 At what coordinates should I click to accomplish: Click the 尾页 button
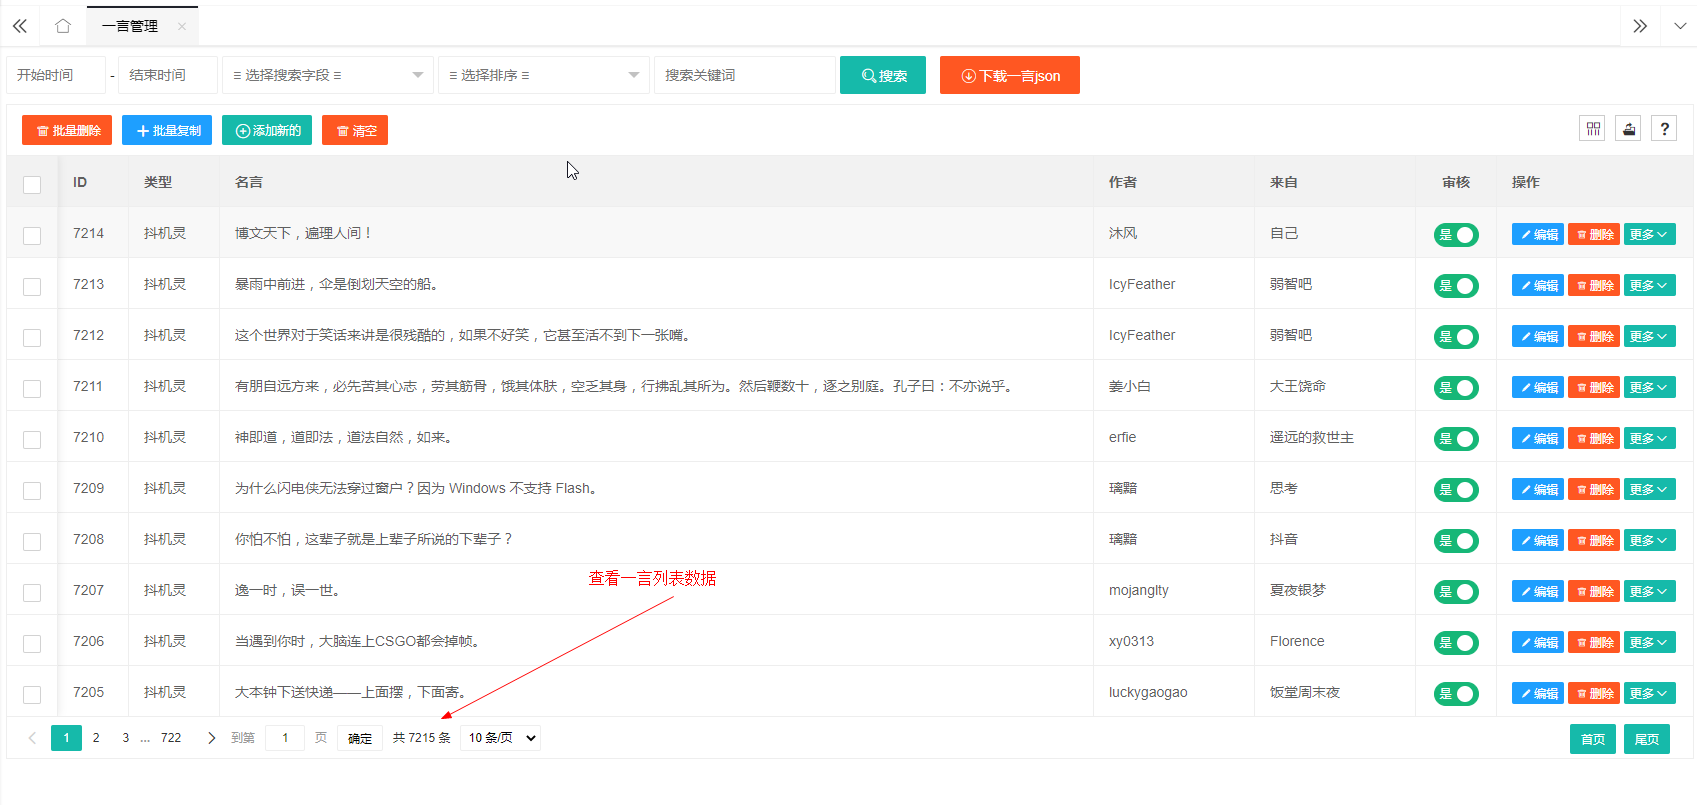[1647, 739]
